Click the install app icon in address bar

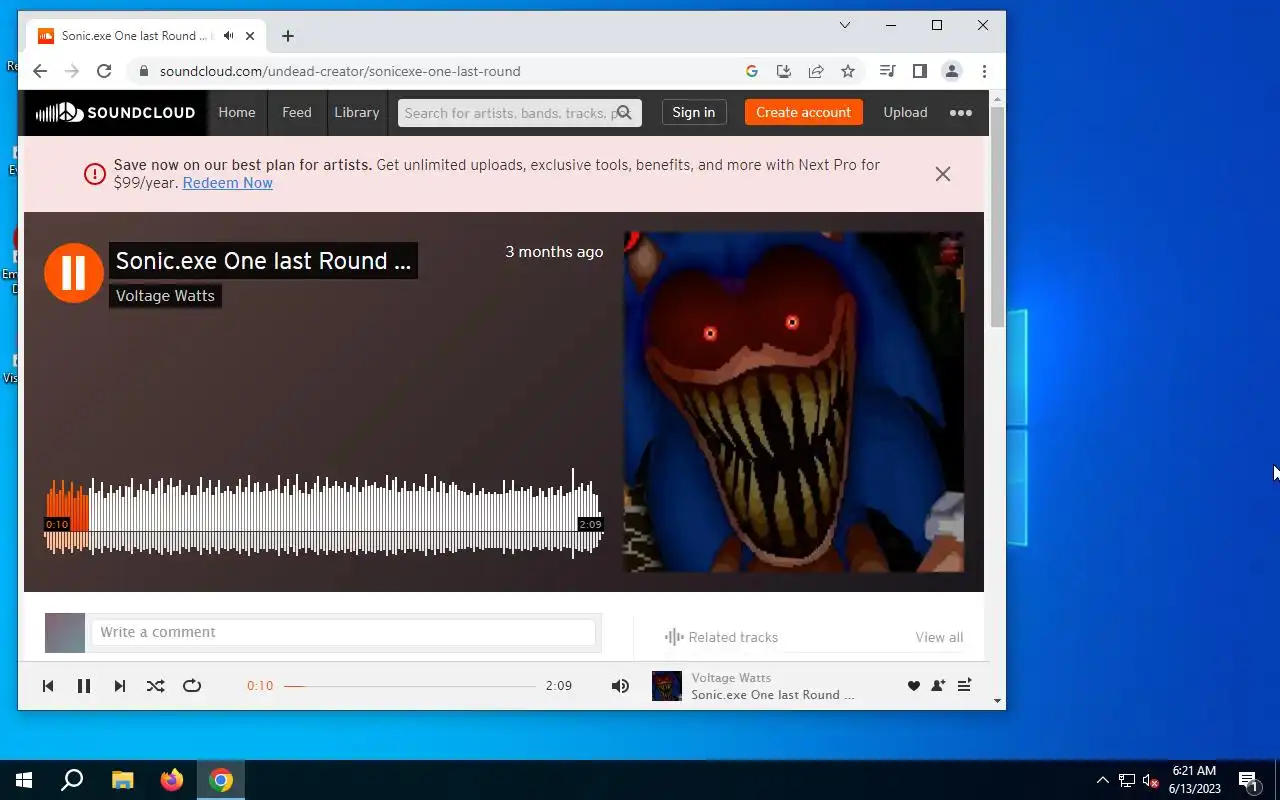tap(784, 71)
